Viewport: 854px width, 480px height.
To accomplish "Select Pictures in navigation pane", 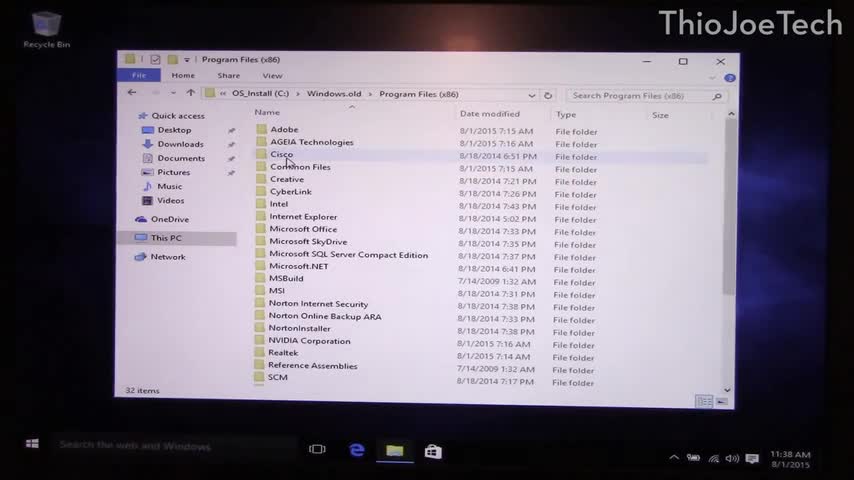I will pyautogui.click(x=174, y=172).
